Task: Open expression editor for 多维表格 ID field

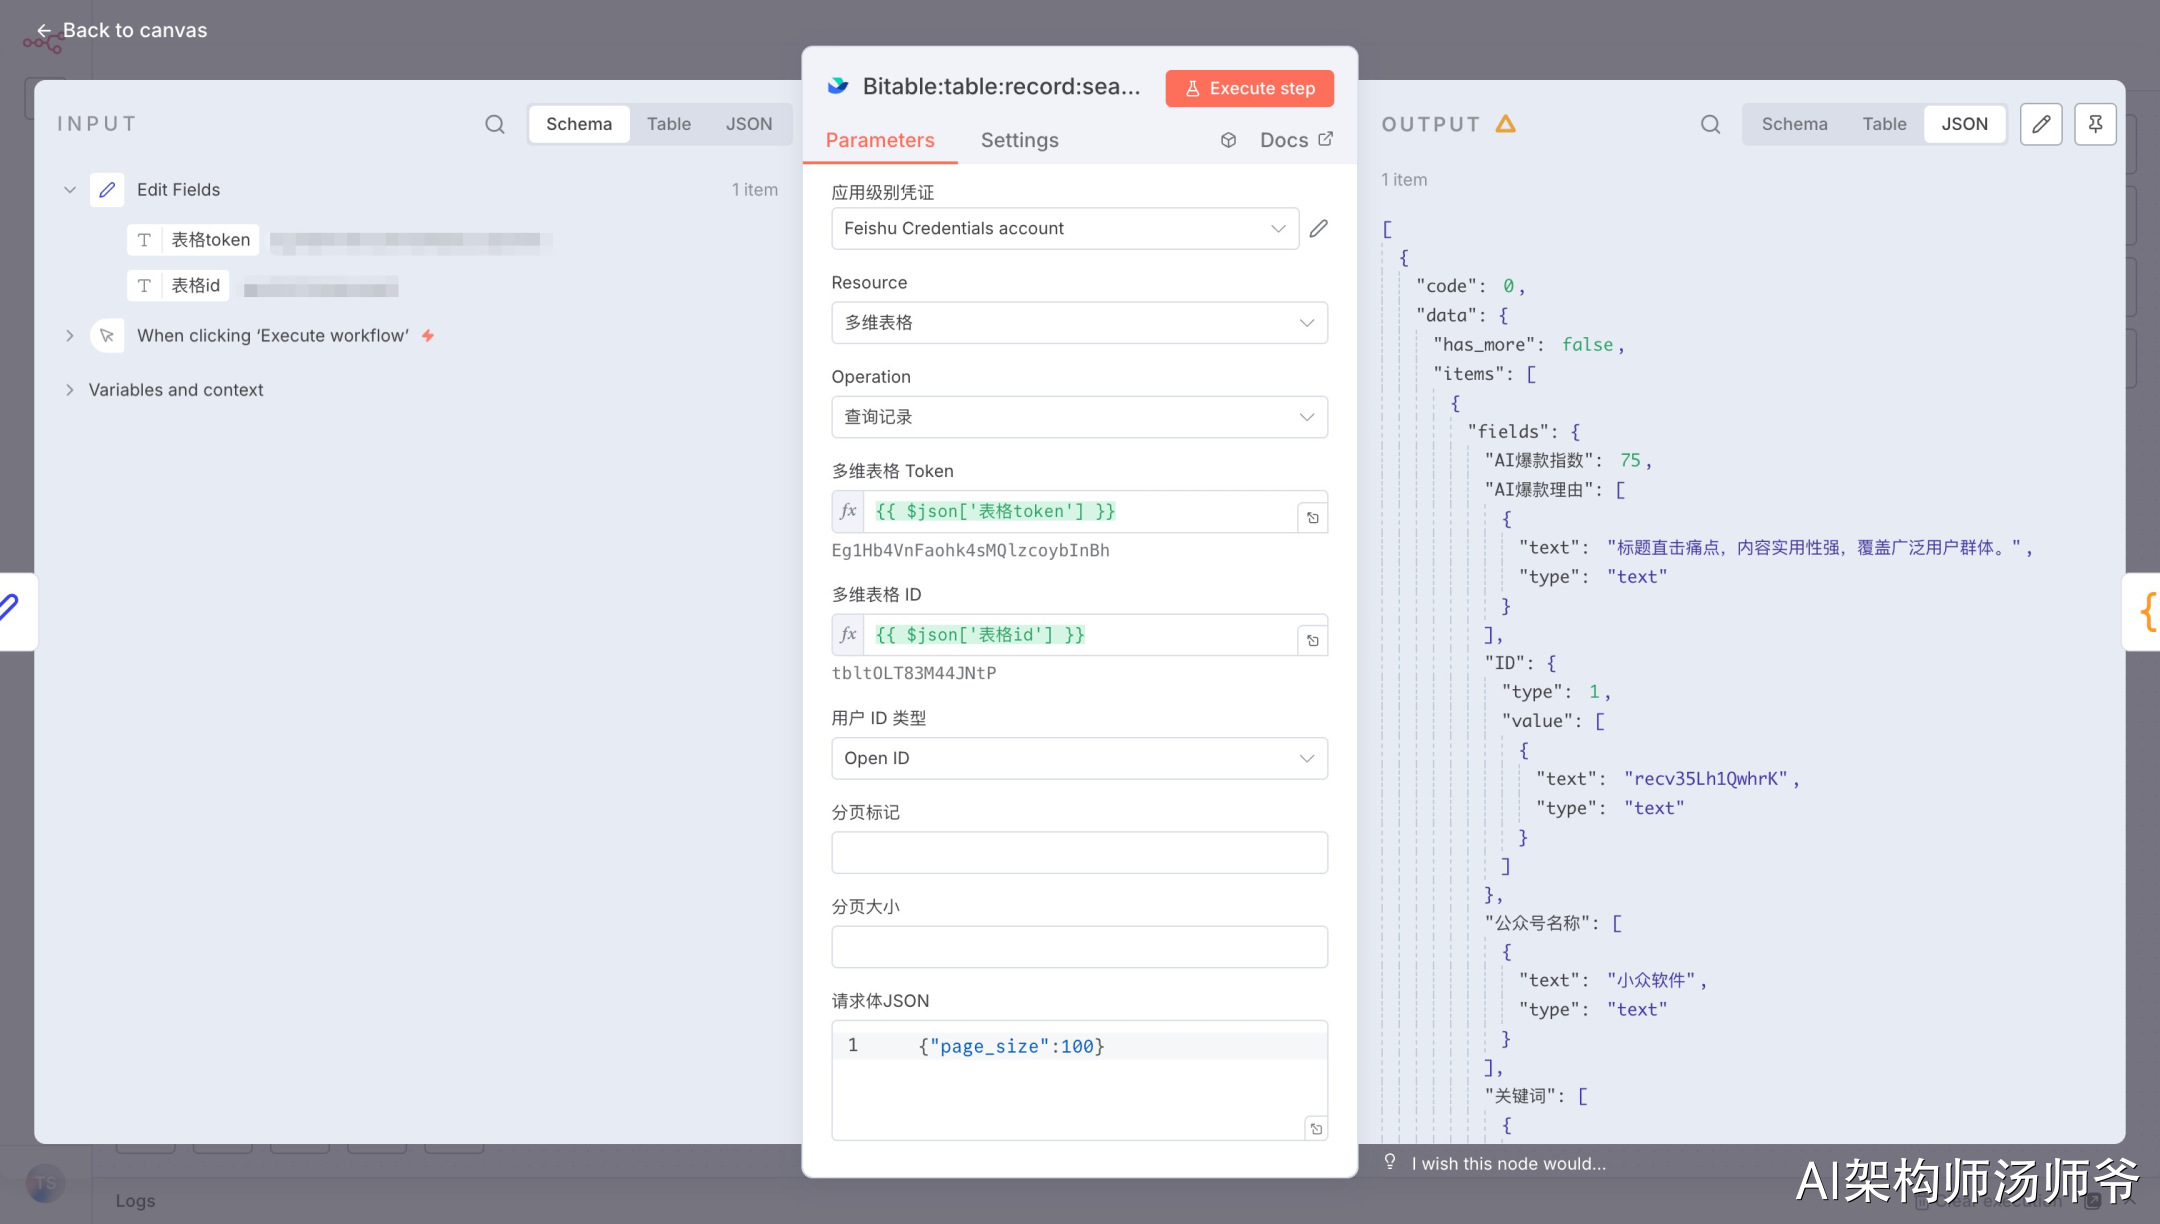Action: pyautogui.click(x=1312, y=641)
